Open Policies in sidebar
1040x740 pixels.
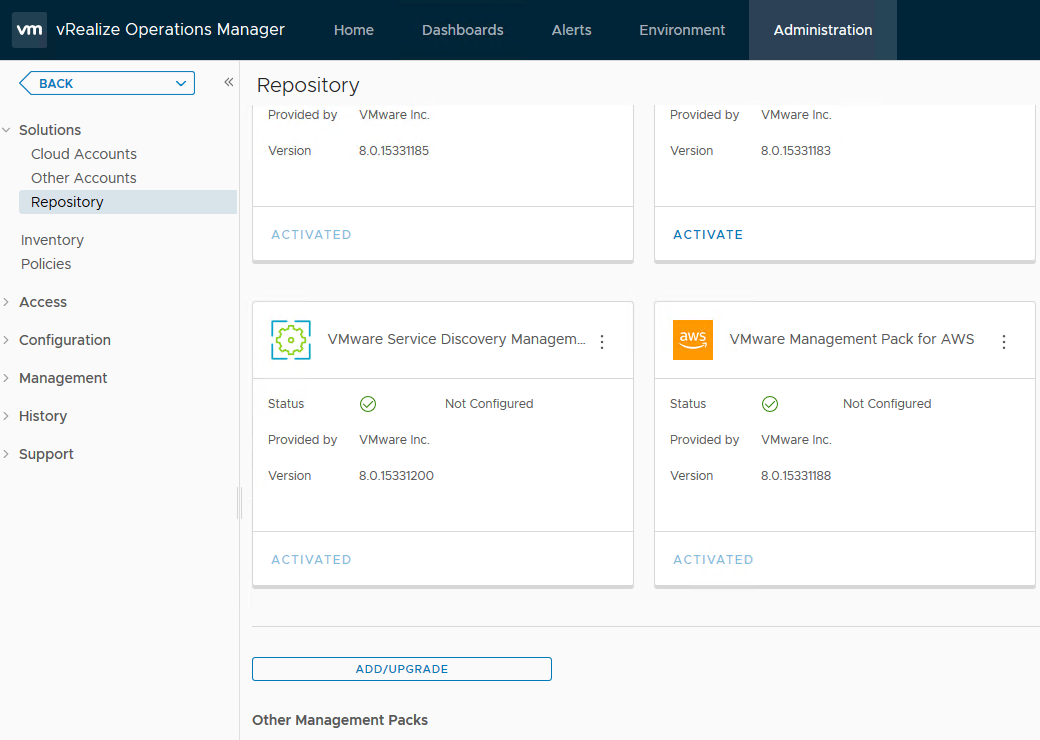(x=46, y=264)
